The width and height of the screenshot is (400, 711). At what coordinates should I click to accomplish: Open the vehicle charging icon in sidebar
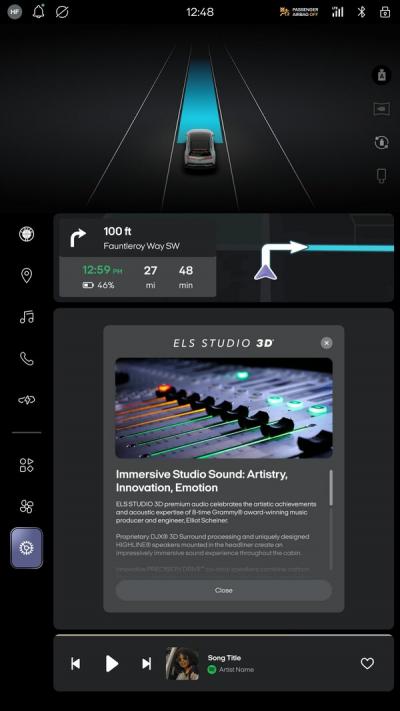27,399
